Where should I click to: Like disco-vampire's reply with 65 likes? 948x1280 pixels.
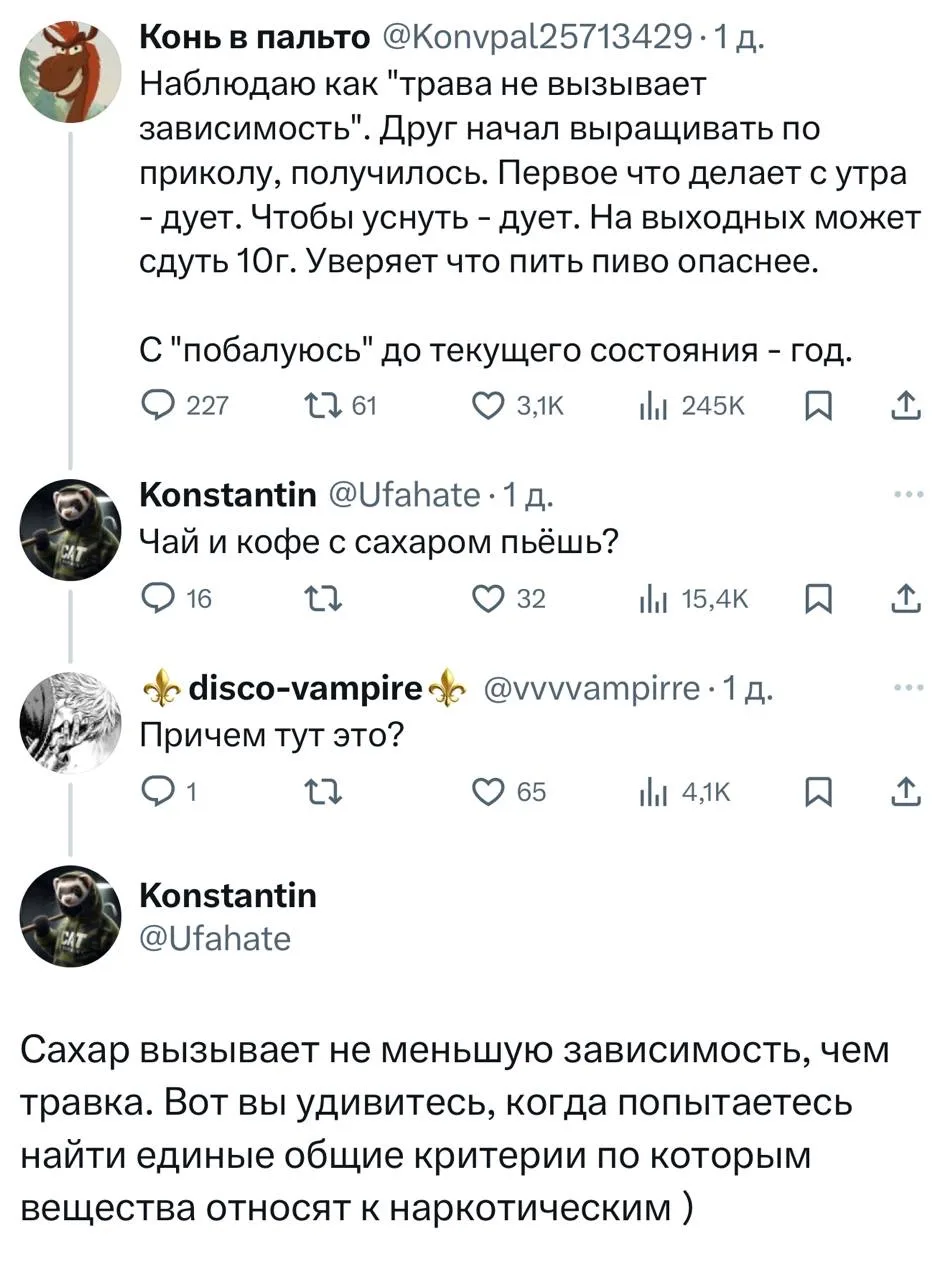point(492,792)
